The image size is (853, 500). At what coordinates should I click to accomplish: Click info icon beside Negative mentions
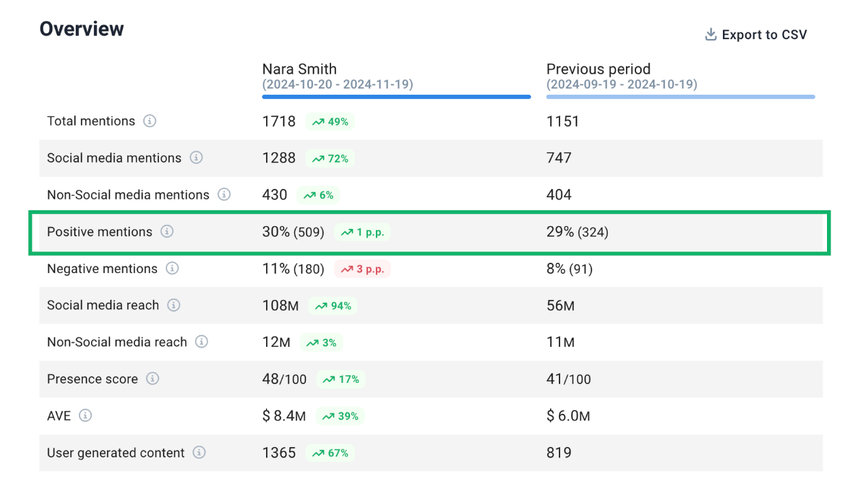172,268
